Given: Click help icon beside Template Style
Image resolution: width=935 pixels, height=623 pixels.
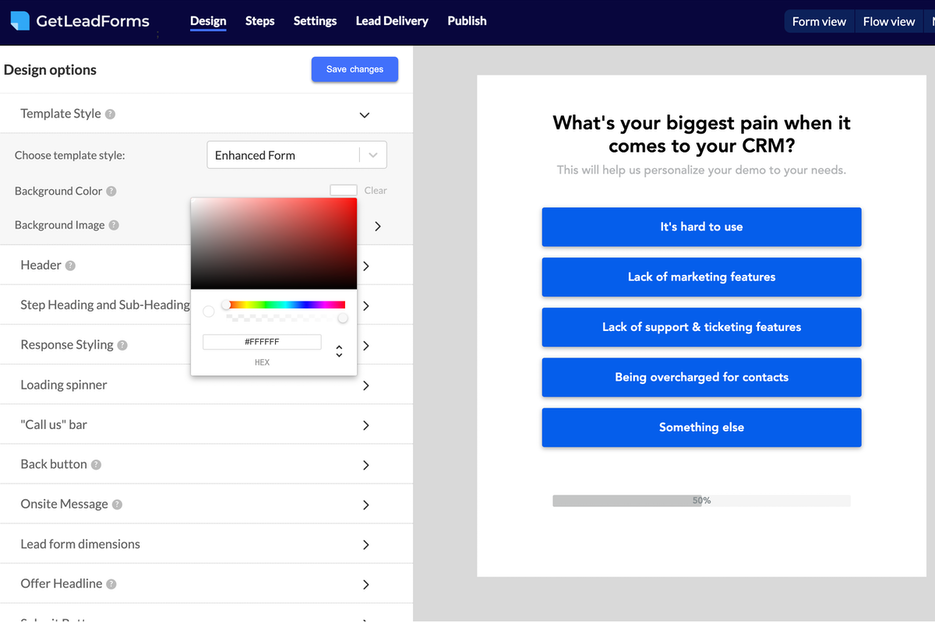Looking at the screenshot, I should [110, 114].
